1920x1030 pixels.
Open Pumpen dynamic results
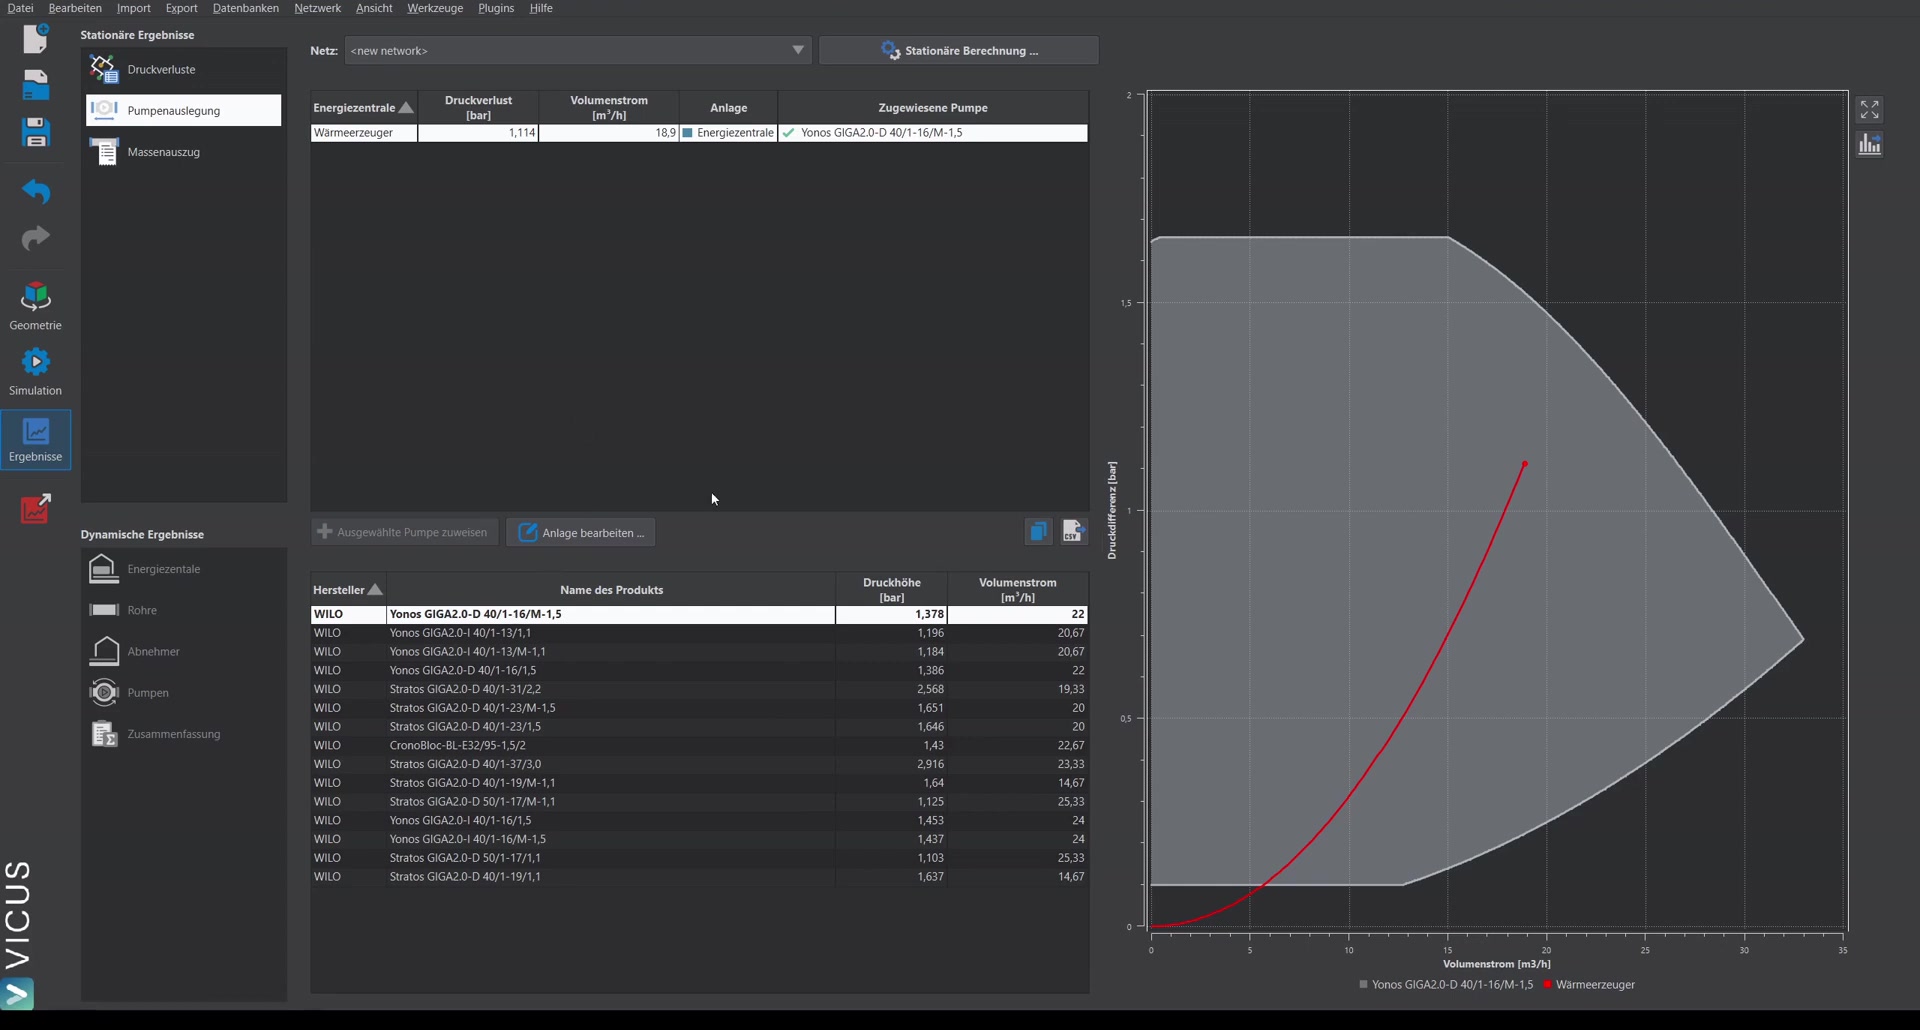coord(184,692)
